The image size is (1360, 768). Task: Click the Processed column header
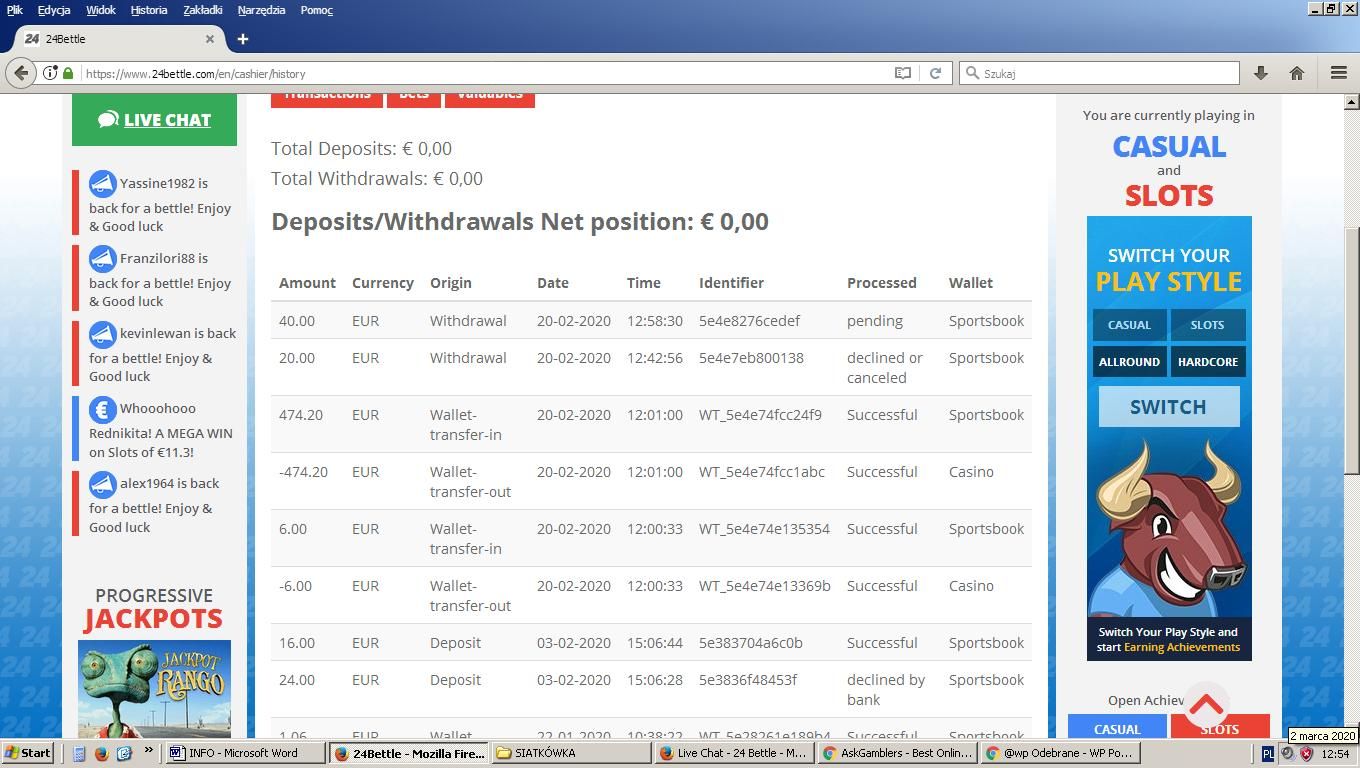pyautogui.click(x=881, y=283)
